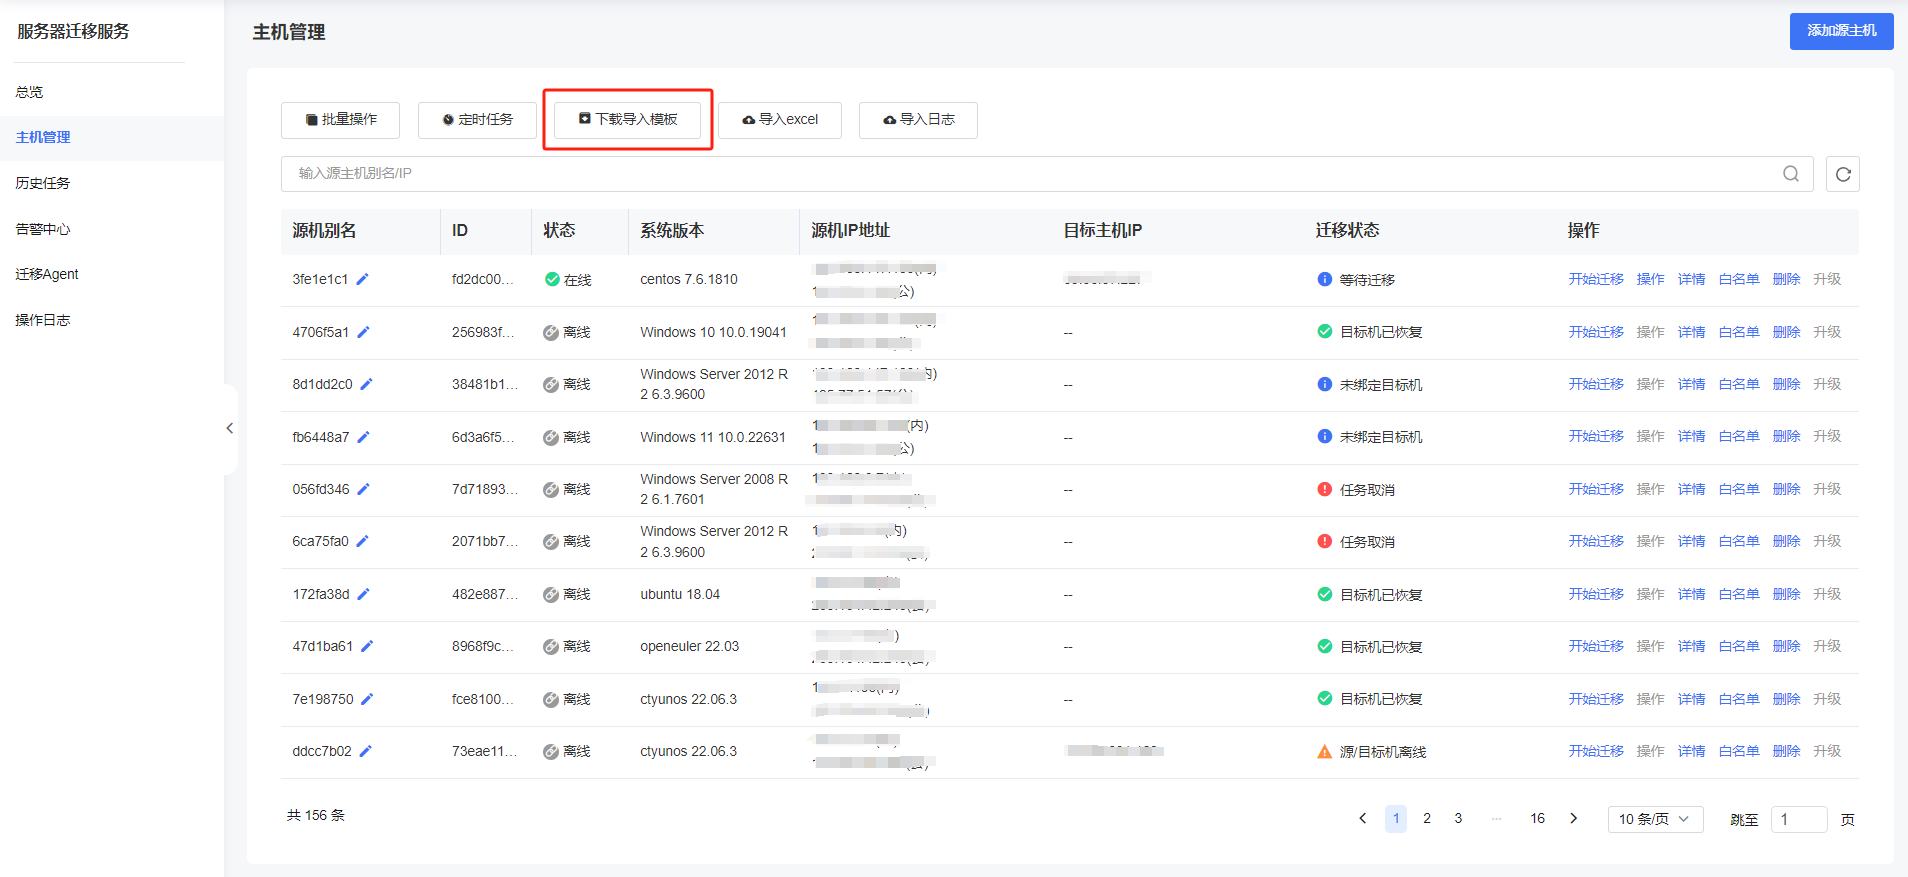Click 删除 for host fb6448a7
Image resolution: width=1908 pixels, height=877 pixels.
point(1786,436)
